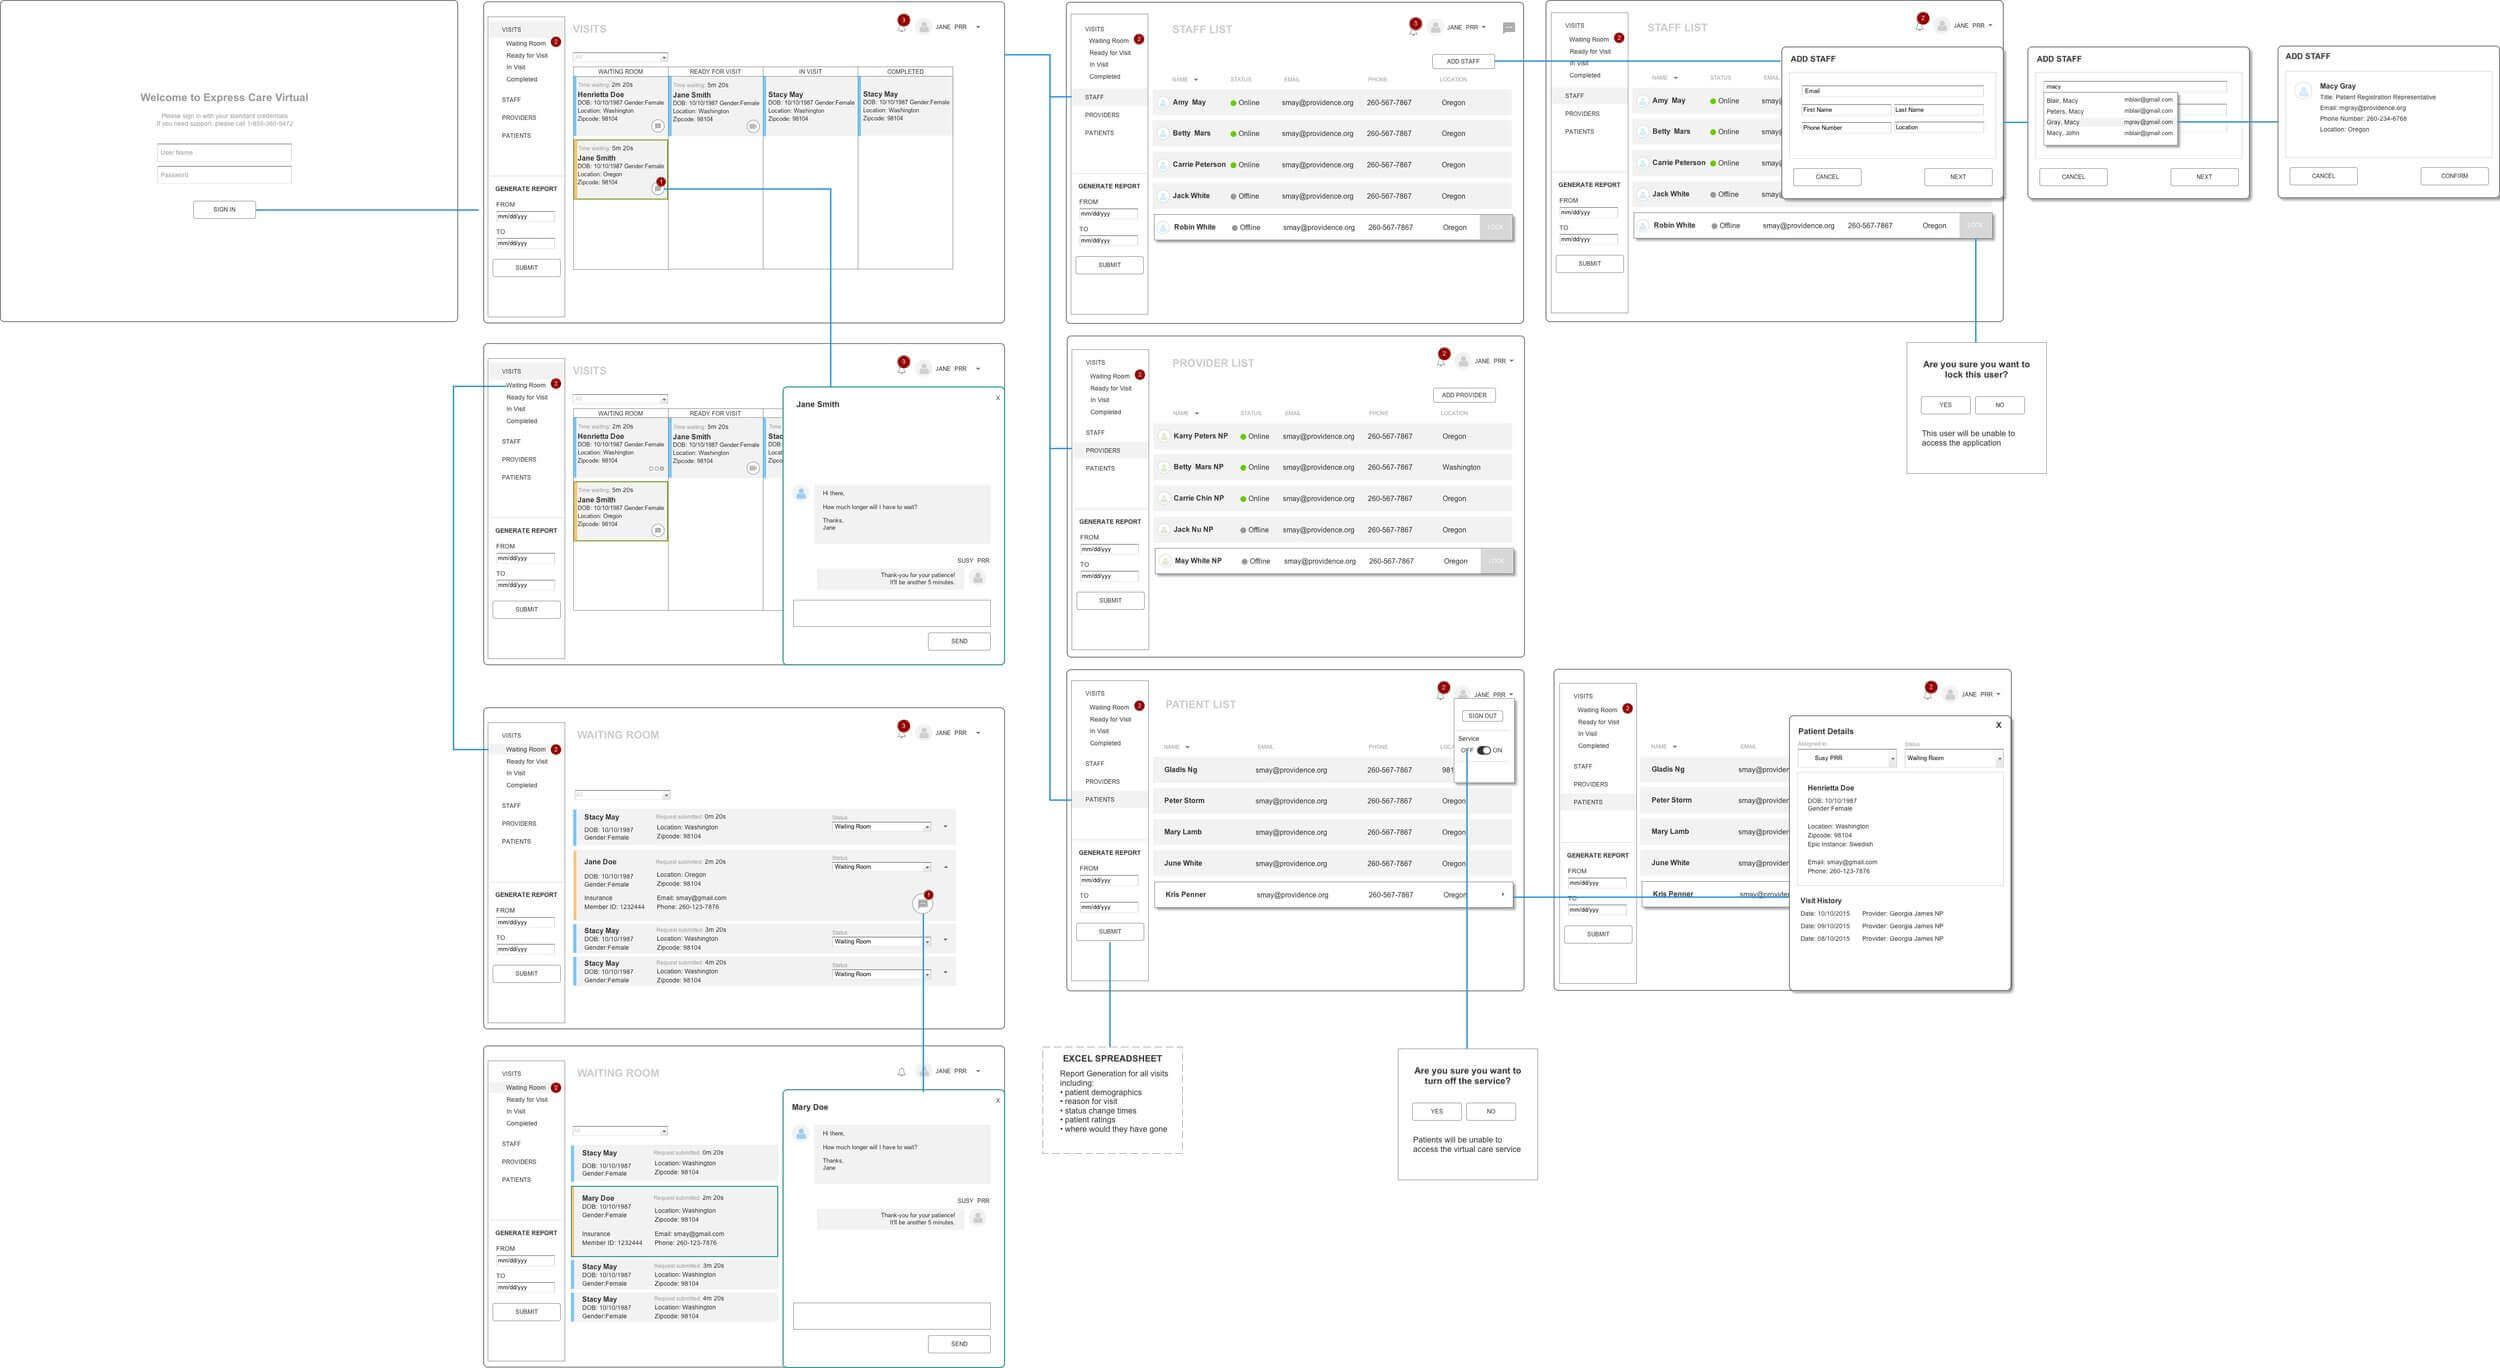This screenshot has width=2500, height=1368.
Task: Select VISITS in Provider List sidebar
Action: (x=1096, y=362)
